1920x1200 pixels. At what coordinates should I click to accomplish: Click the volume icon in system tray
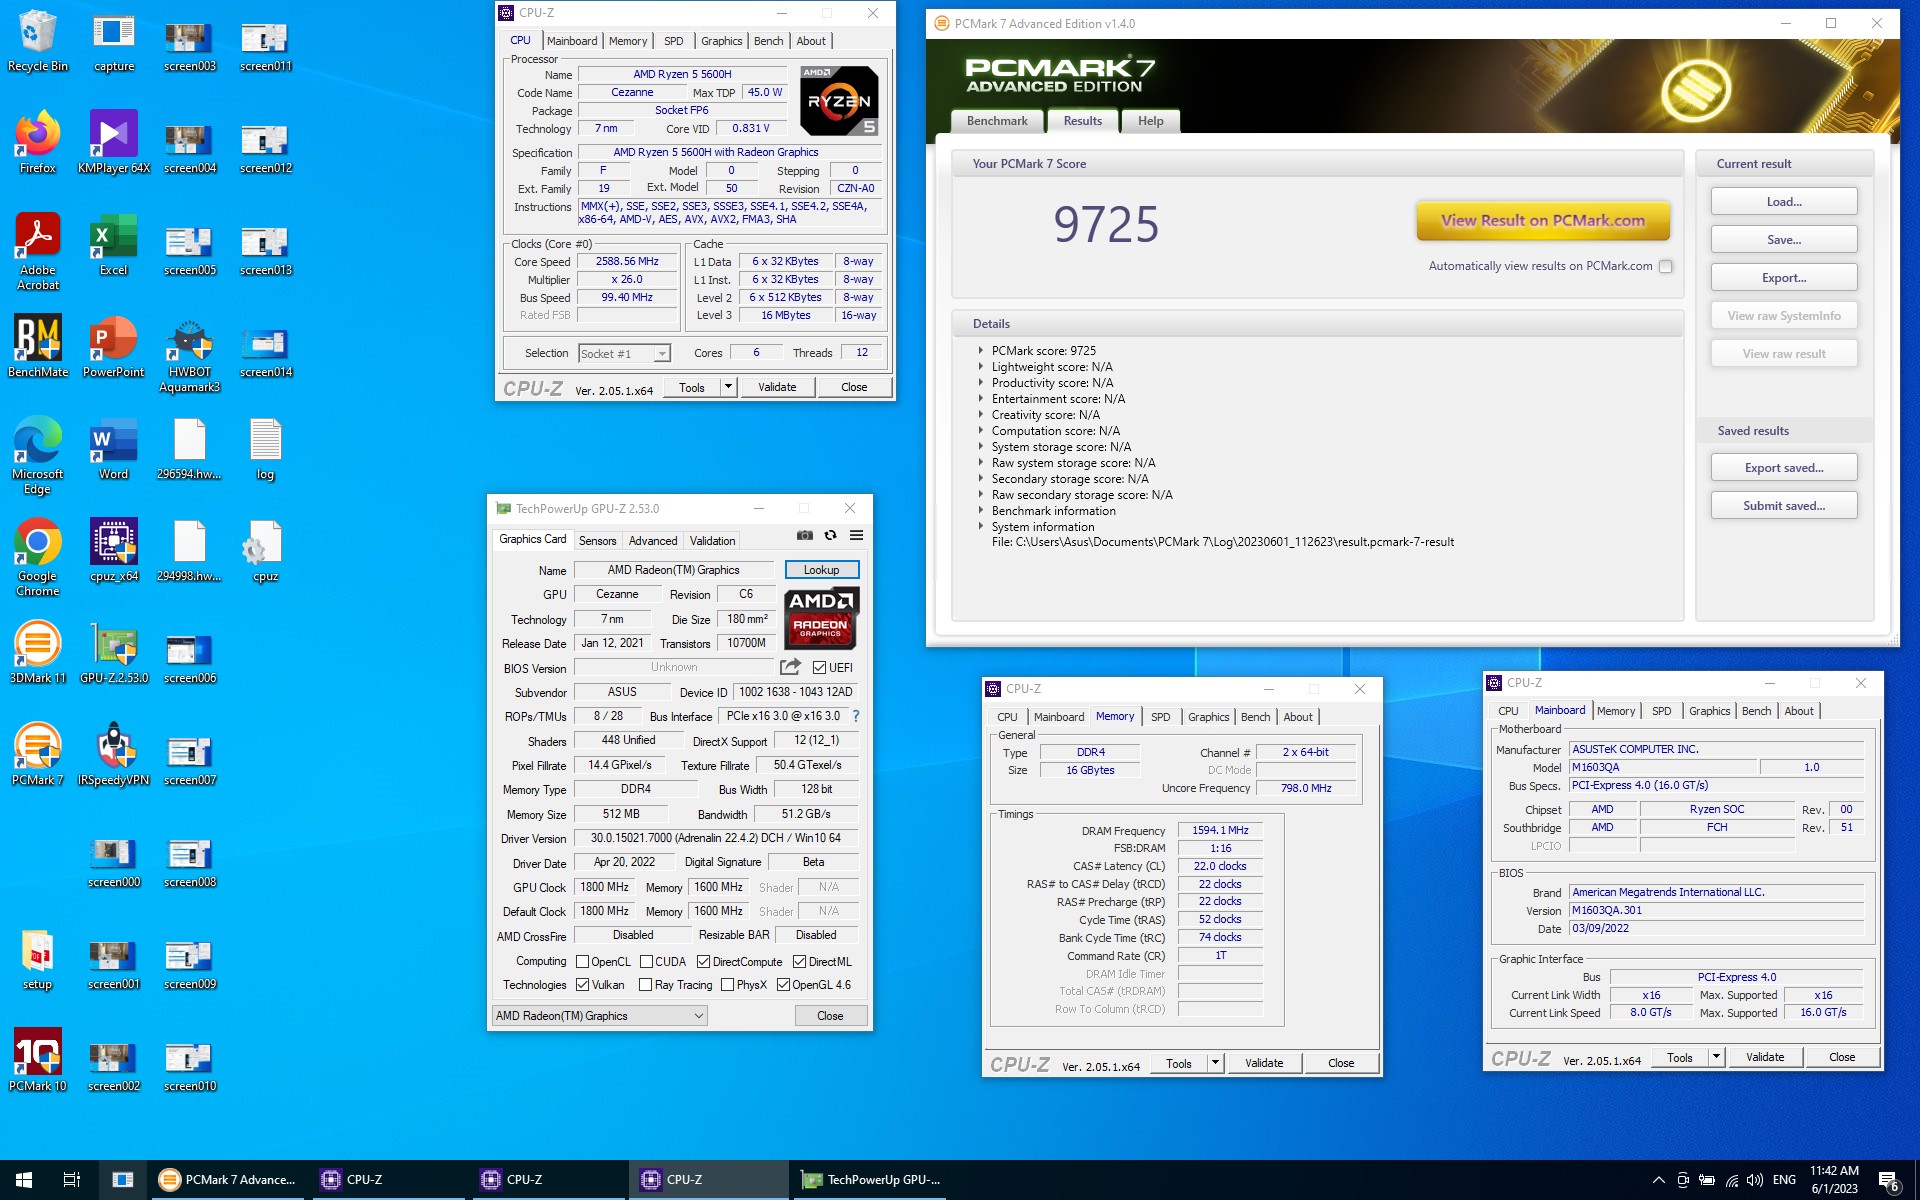pyautogui.click(x=1755, y=1180)
